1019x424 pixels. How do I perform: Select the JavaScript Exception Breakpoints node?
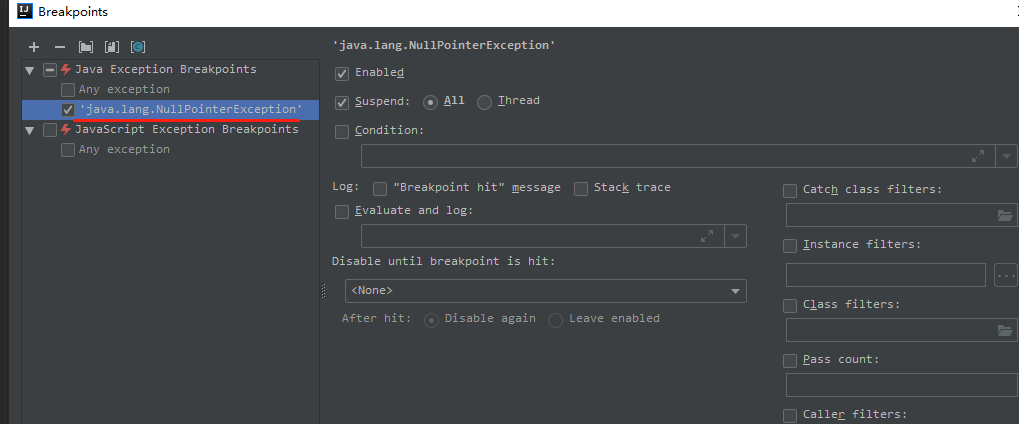[x=186, y=129]
